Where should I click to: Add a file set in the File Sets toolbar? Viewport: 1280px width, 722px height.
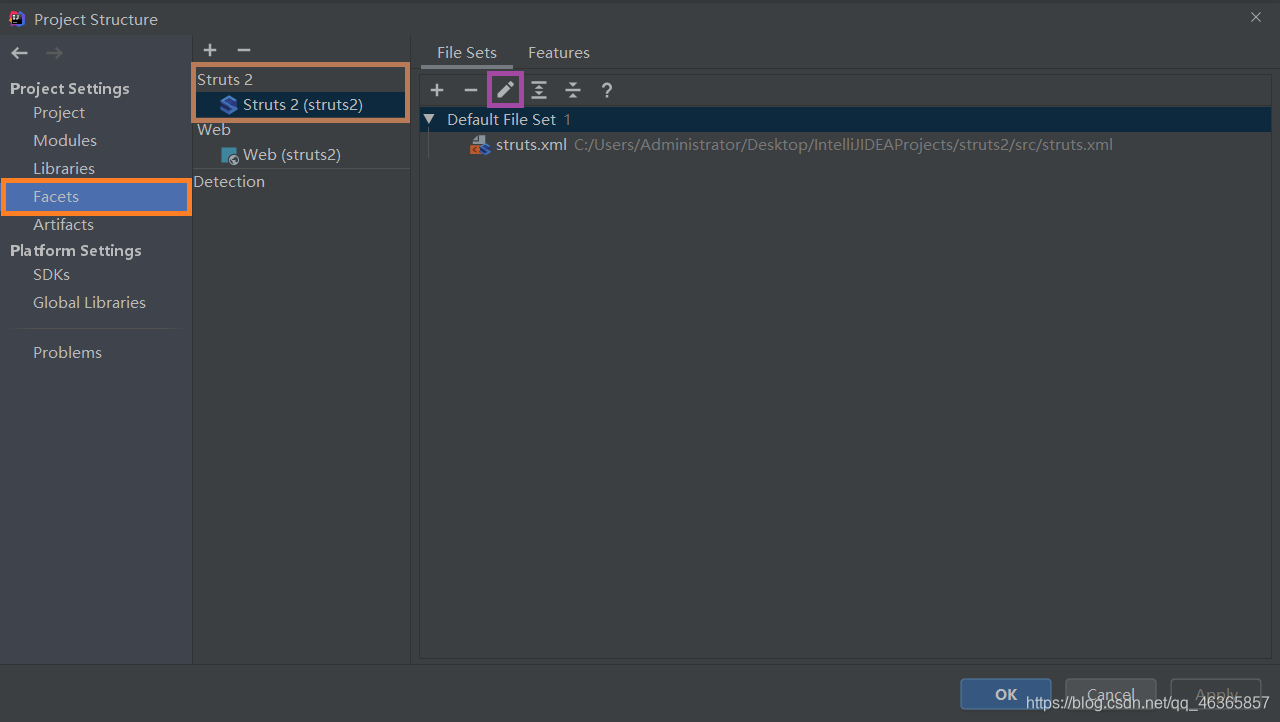pos(437,90)
